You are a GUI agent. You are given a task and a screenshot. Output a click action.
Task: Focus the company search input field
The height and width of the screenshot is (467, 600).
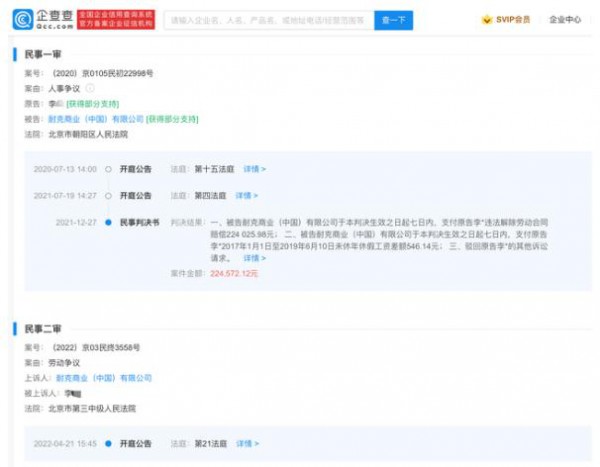[x=269, y=20]
